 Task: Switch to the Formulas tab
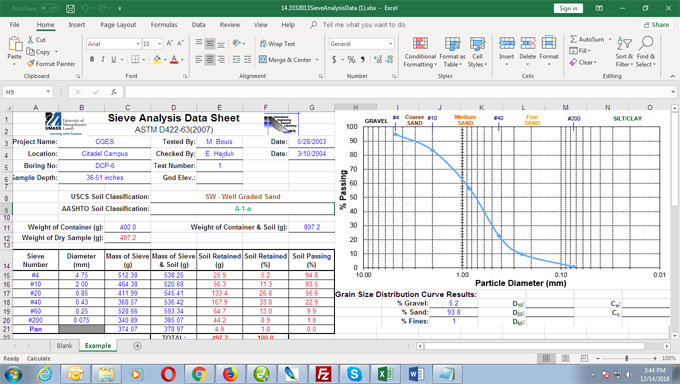pyautogui.click(x=164, y=25)
